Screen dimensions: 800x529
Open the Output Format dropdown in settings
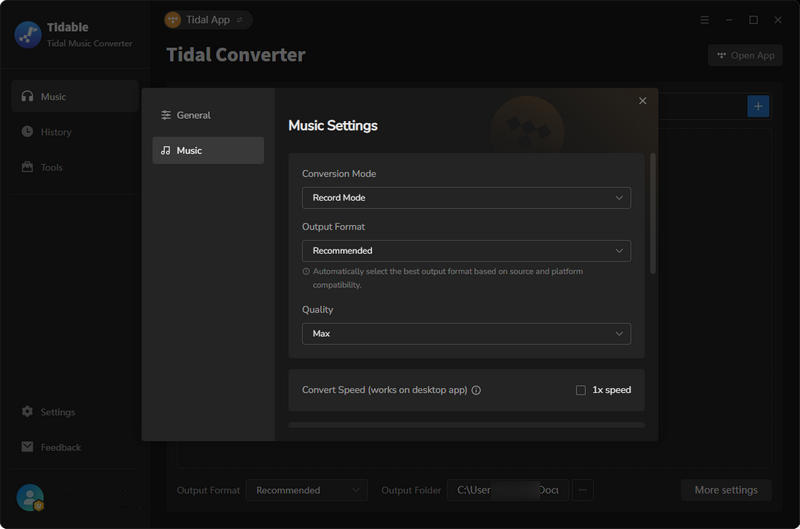466,251
